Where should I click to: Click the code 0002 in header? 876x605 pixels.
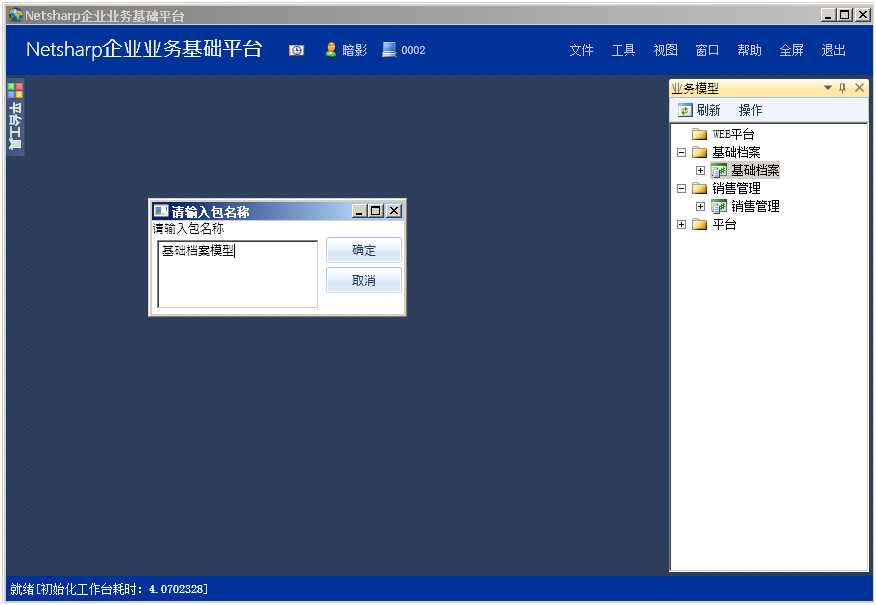(x=413, y=50)
